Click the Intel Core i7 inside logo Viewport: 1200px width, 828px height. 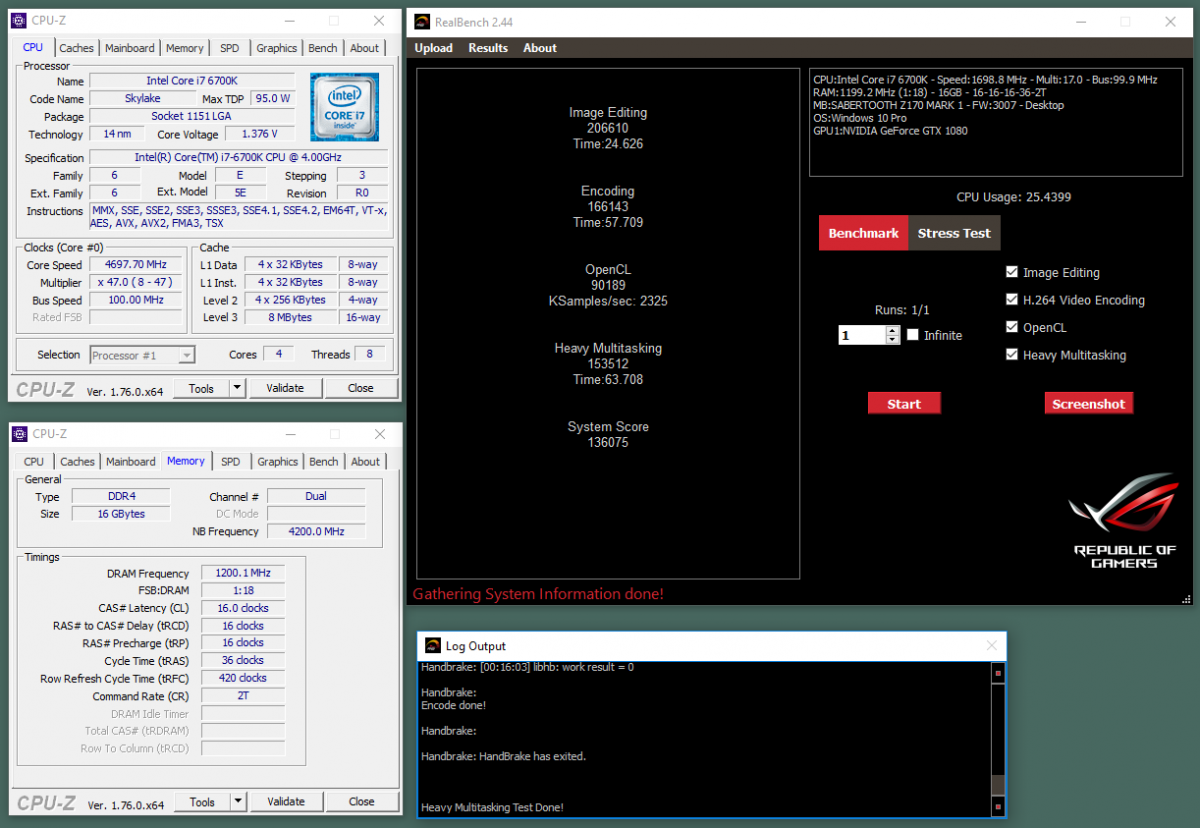[x=345, y=107]
